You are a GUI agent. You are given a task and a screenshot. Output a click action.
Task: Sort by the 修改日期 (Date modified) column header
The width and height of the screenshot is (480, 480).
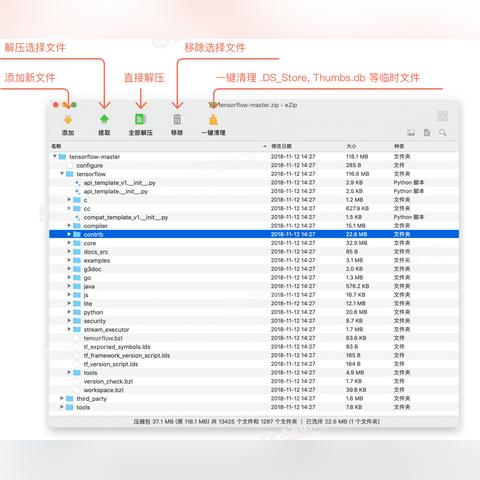[x=306, y=146]
